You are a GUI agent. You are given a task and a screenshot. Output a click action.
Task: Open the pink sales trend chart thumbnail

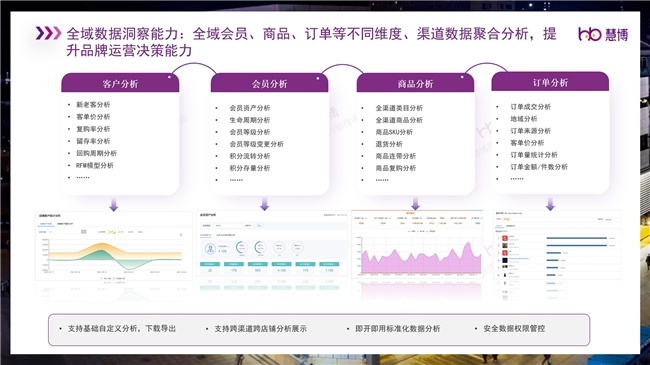[x=417, y=246]
